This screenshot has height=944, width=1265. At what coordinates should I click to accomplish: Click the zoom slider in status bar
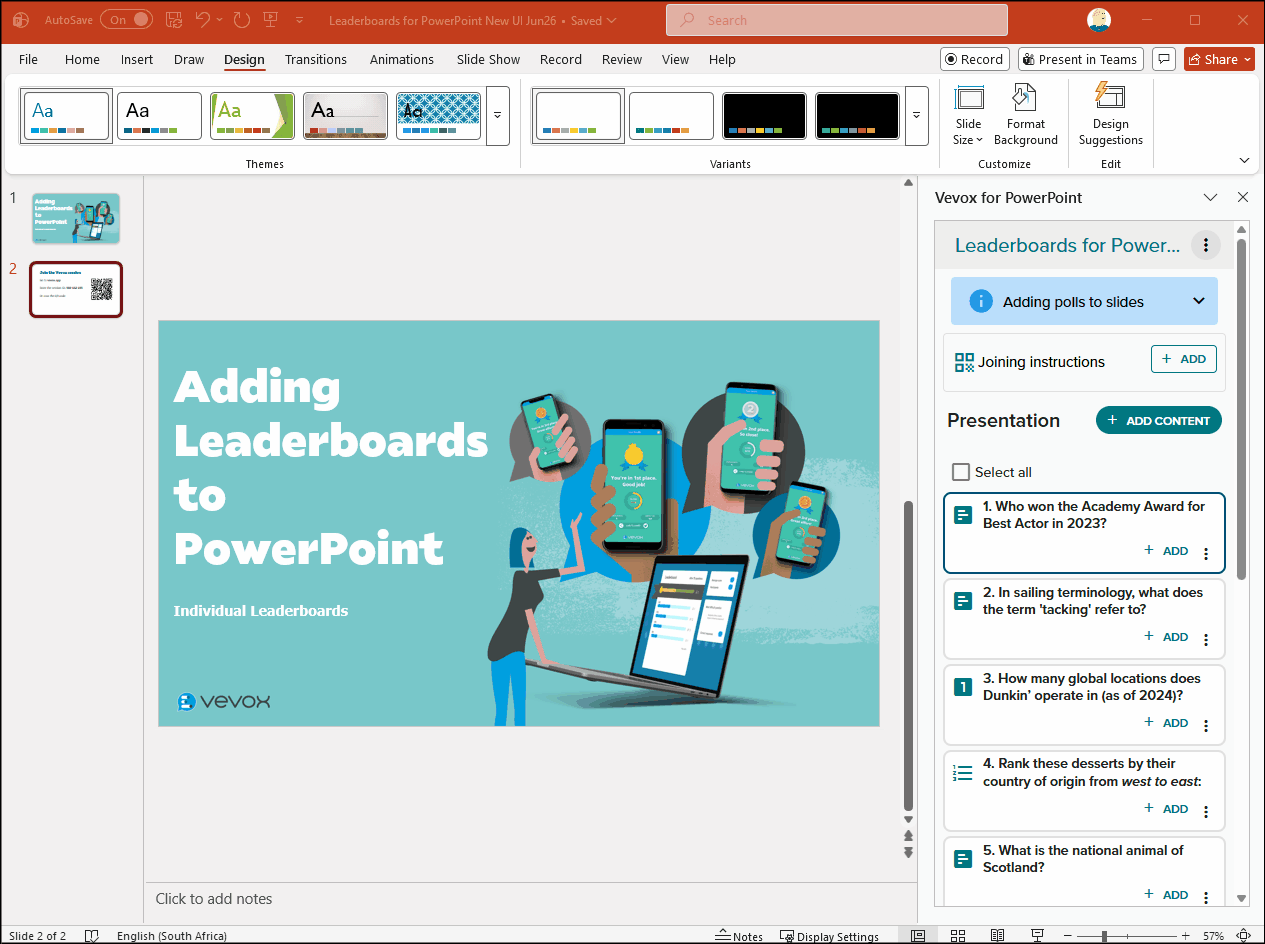click(1128, 936)
